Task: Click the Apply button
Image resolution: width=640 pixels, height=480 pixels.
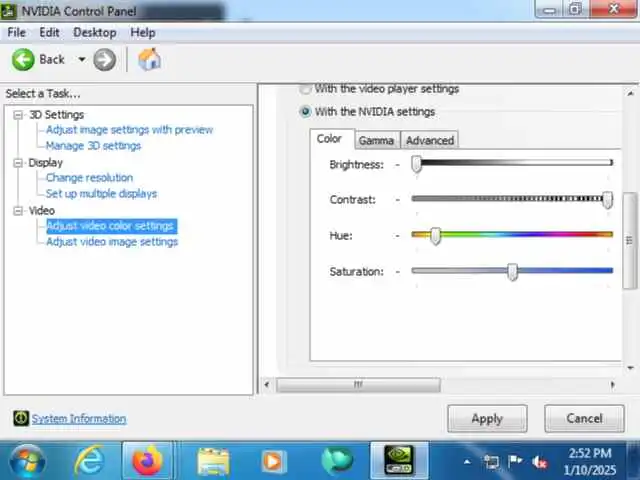Action: (x=487, y=418)
